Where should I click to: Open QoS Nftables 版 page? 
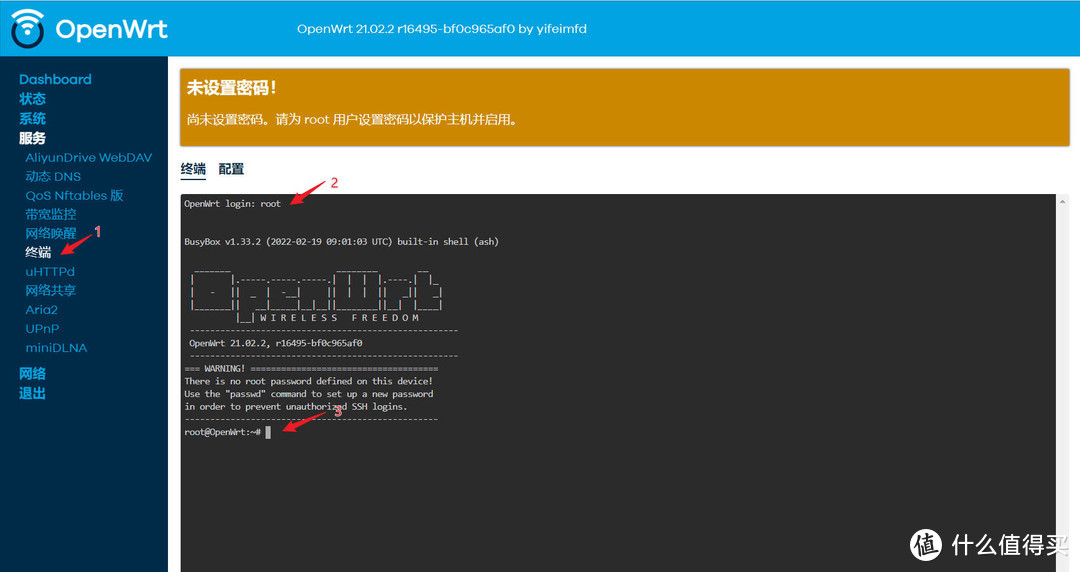point(74,196)
